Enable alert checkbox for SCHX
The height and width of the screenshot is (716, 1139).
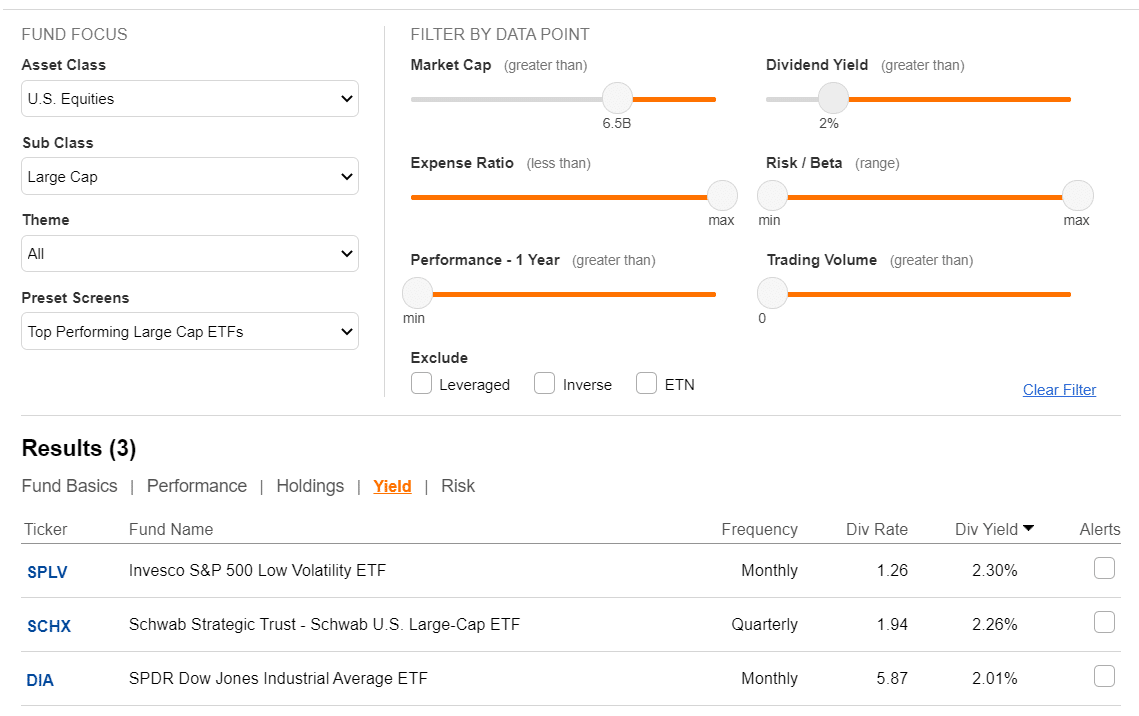[x=1104, y=622]
